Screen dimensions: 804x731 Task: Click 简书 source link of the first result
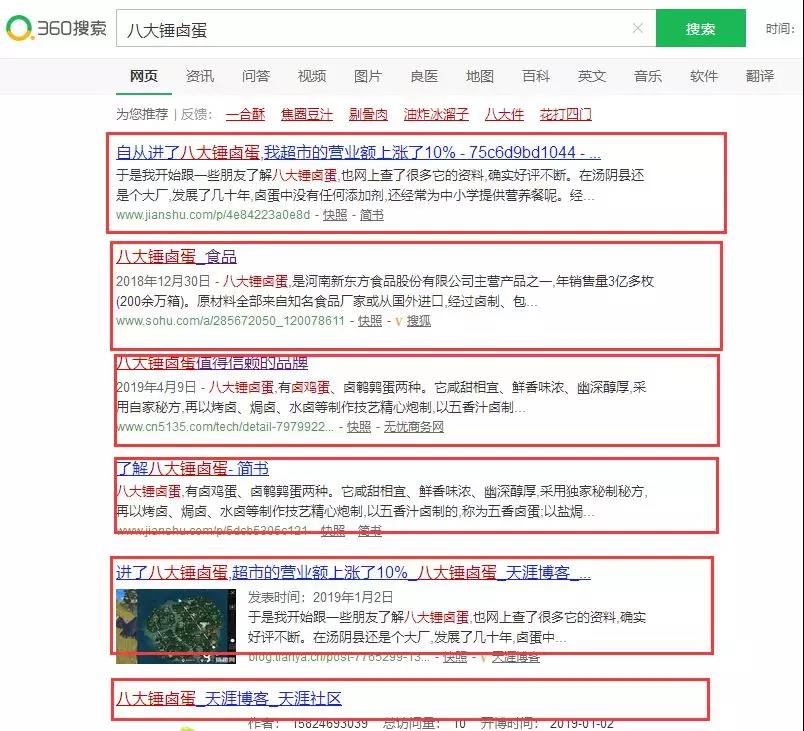coord(371,215)
